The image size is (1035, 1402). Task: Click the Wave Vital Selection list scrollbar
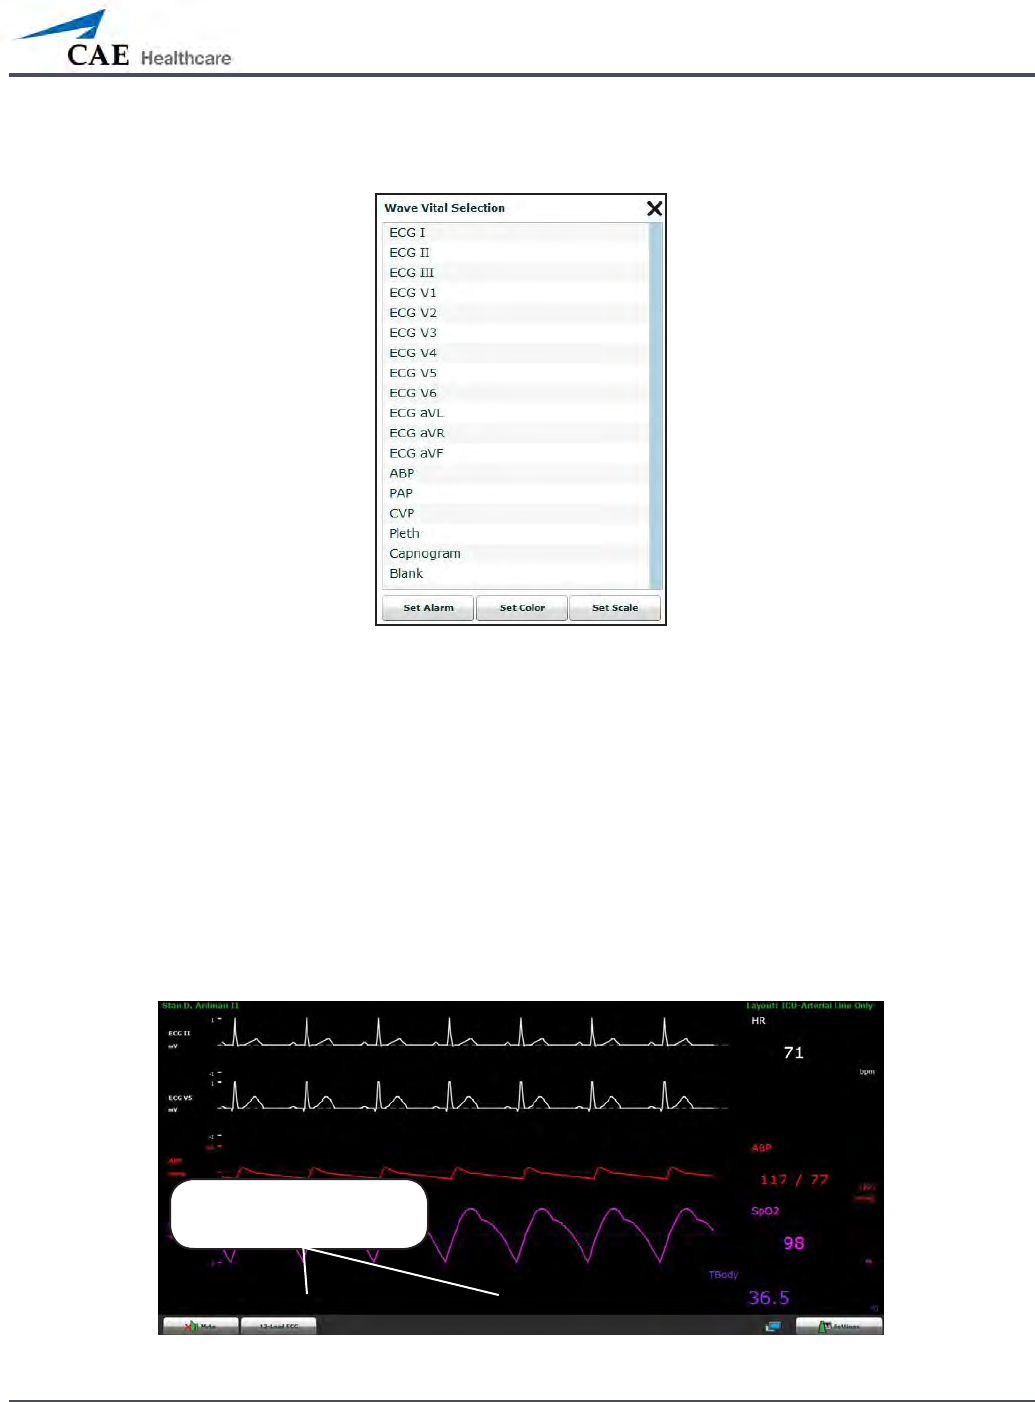[x=656, y=406]
